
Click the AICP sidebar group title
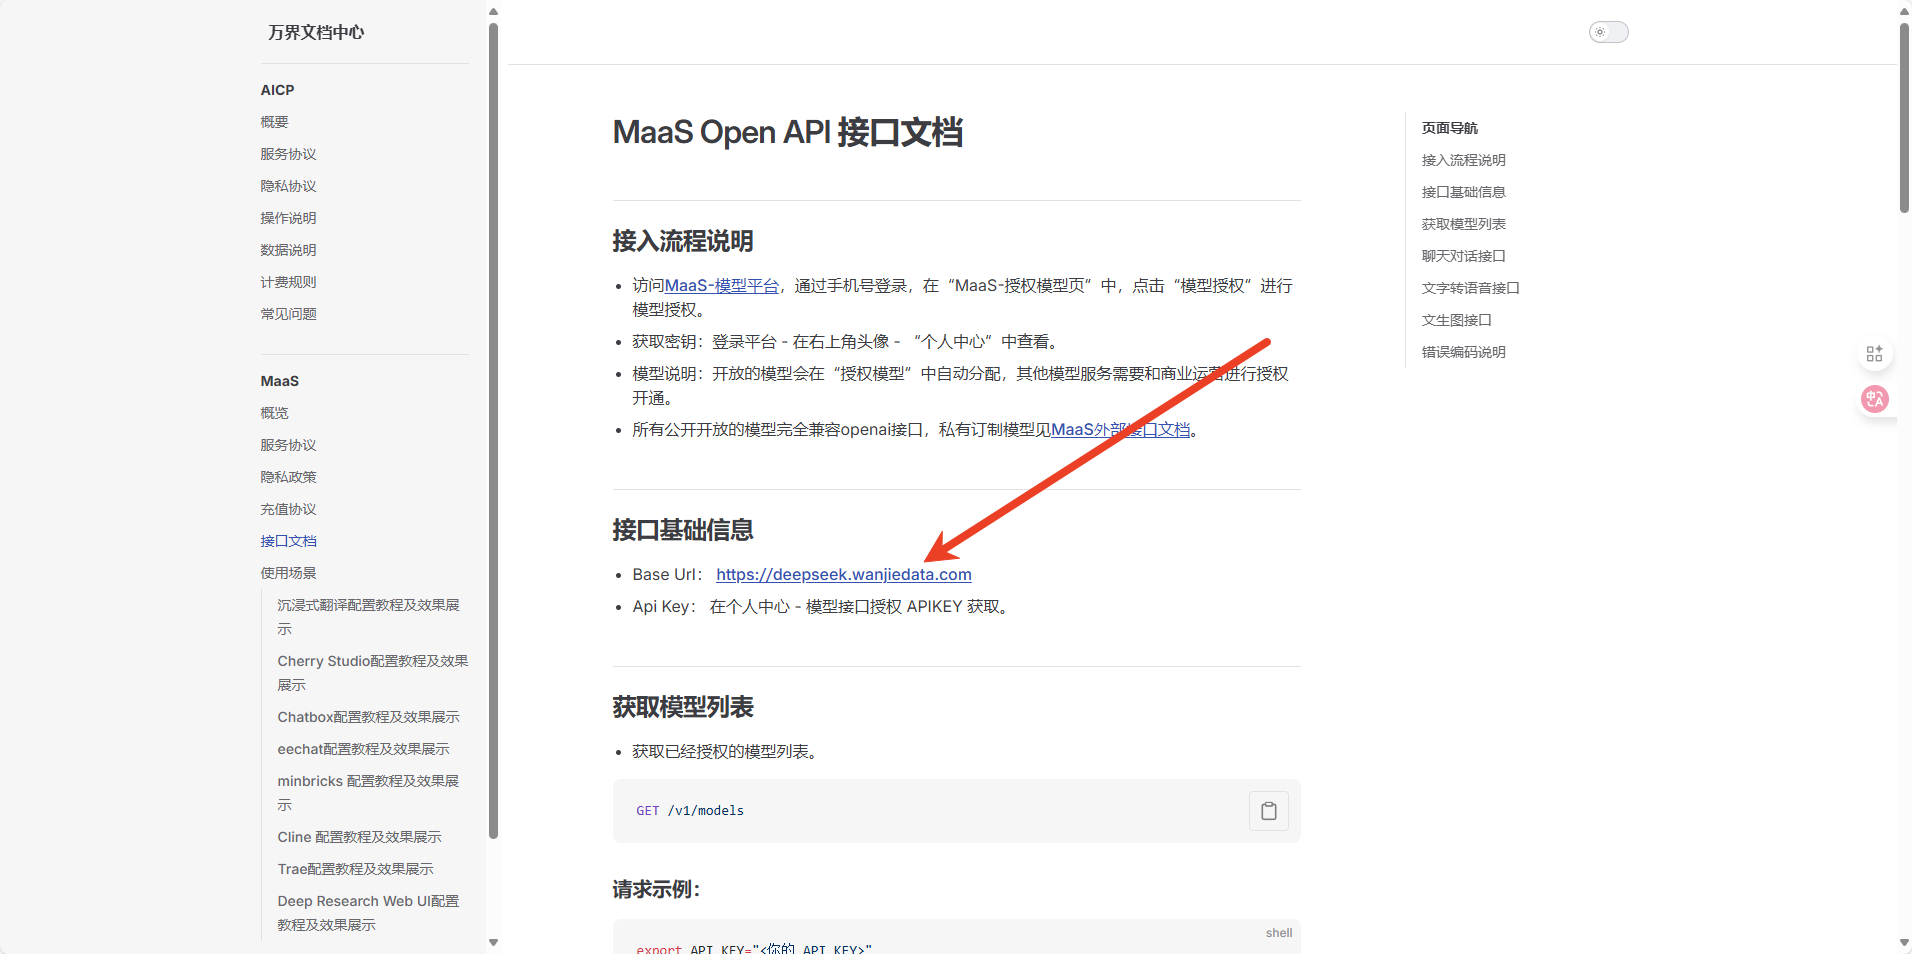pyautogui.click(x=277, y=90)
